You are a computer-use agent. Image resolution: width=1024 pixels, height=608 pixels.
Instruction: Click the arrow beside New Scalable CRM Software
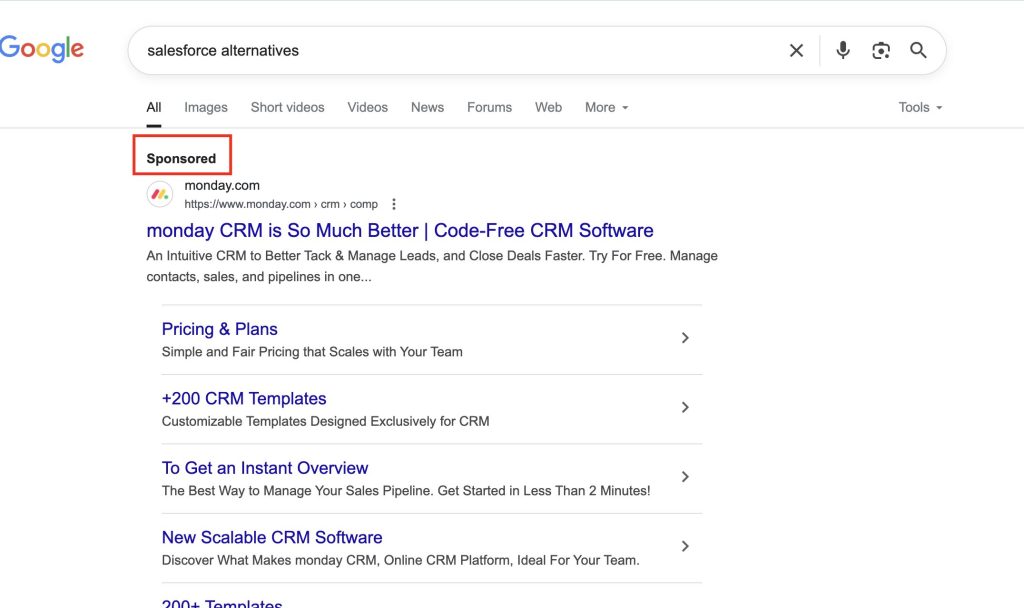coord(685,546)
